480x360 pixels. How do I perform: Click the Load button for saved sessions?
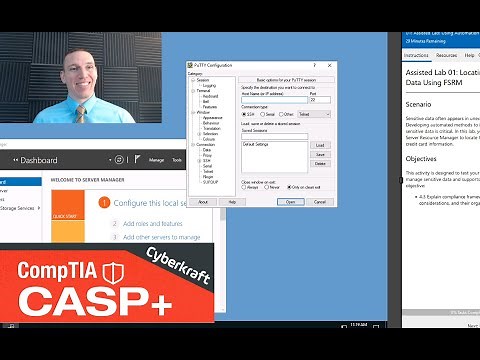320,145
